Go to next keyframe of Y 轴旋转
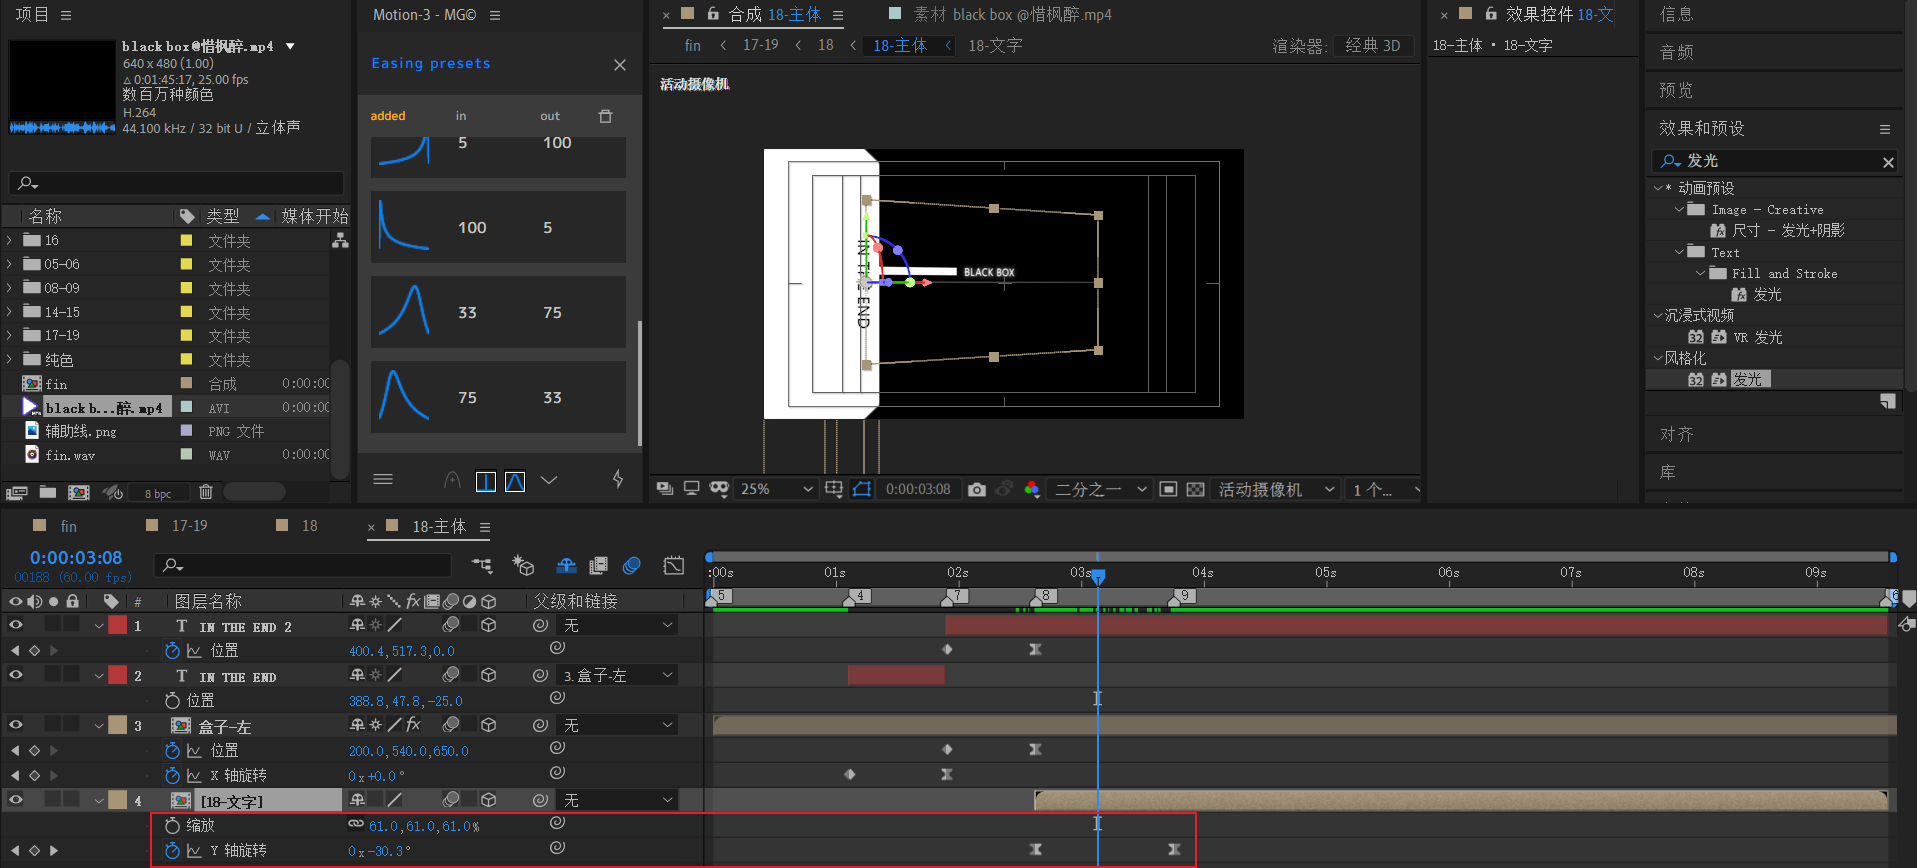The width and height of the screenshot is (1917, 868). tap(53, 851)
